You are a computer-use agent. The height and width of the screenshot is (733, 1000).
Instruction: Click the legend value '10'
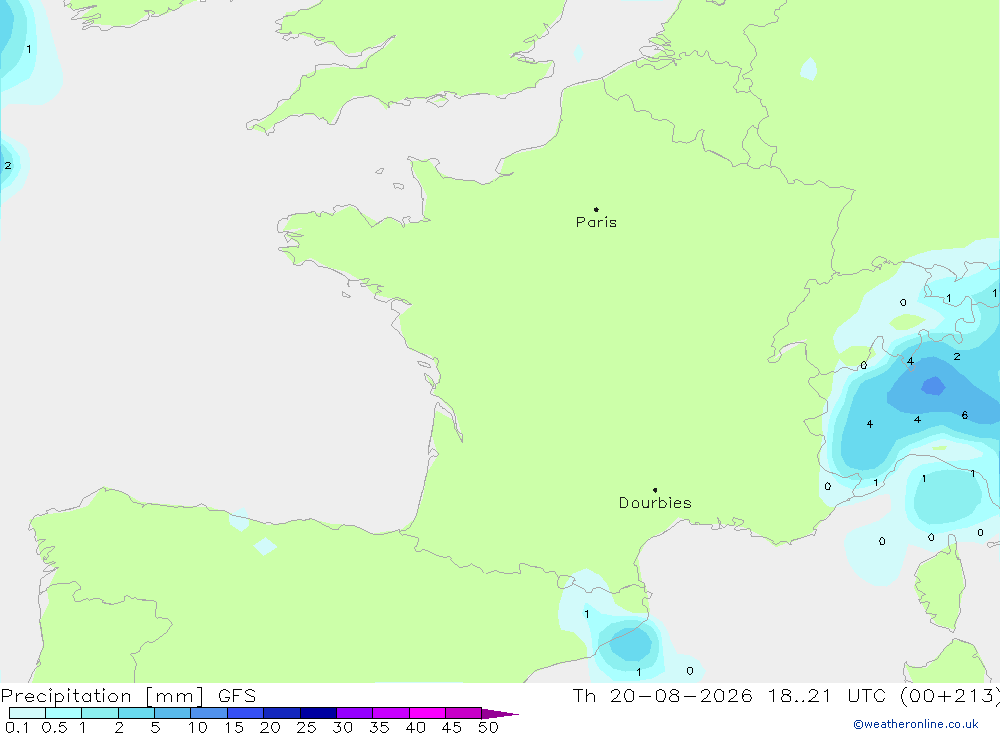tap(198, 727)
